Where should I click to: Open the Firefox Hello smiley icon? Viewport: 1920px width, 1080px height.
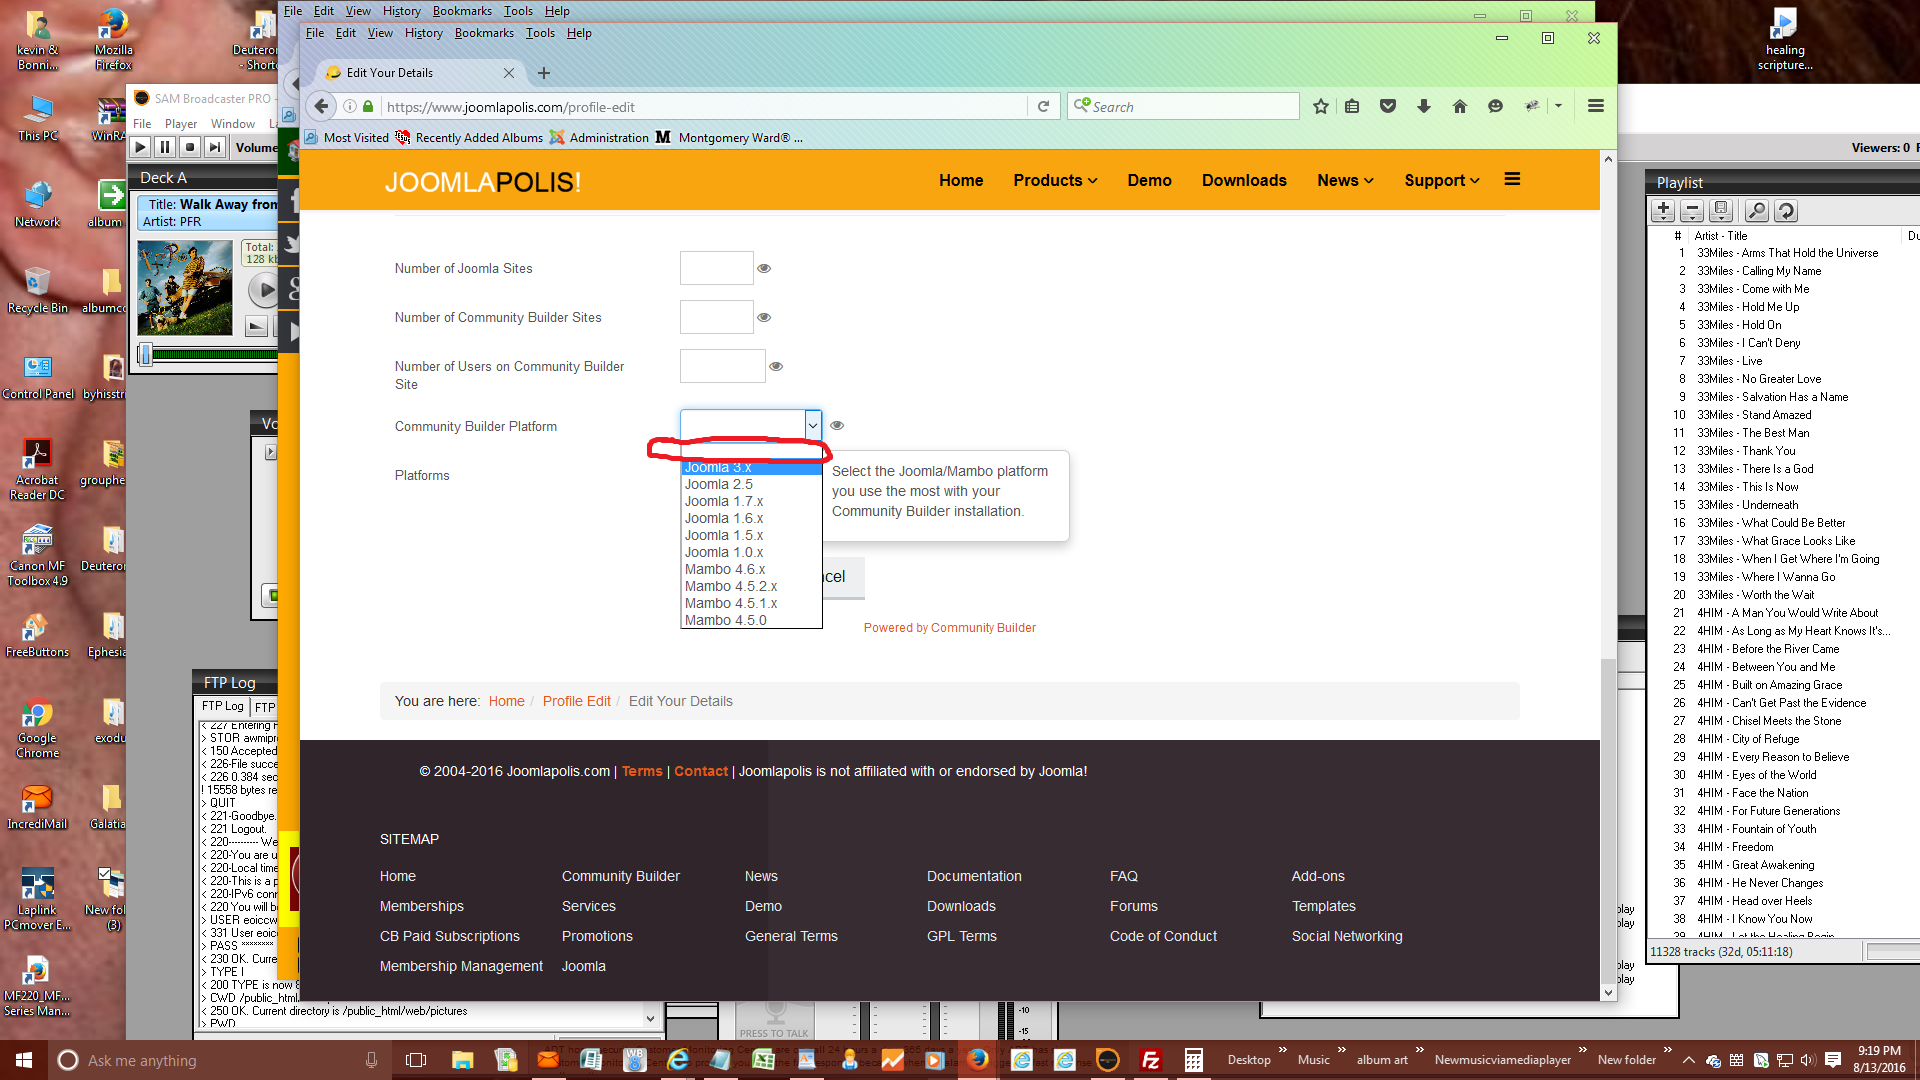coord(1495,106)
